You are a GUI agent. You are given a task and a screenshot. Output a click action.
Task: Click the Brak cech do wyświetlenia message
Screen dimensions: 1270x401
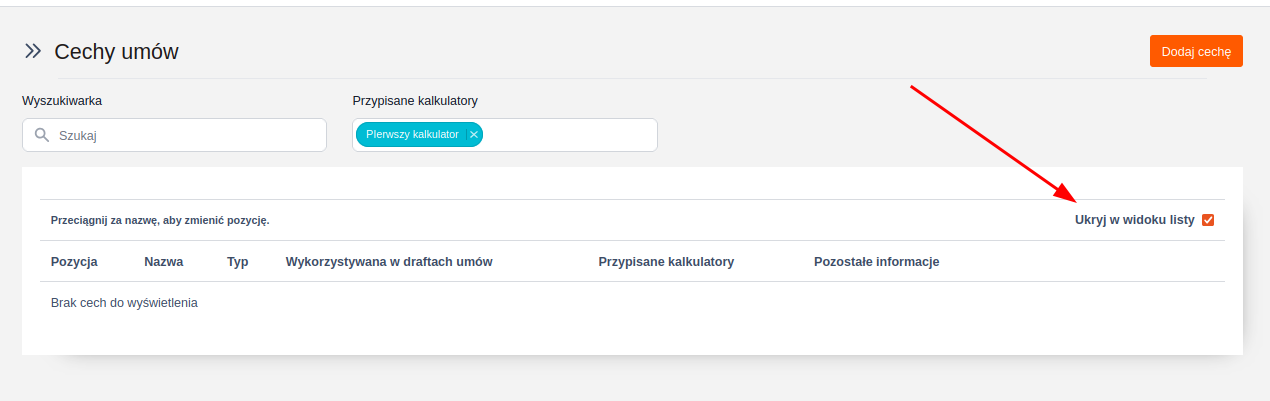pyautogui.click(x=124, y=302)
